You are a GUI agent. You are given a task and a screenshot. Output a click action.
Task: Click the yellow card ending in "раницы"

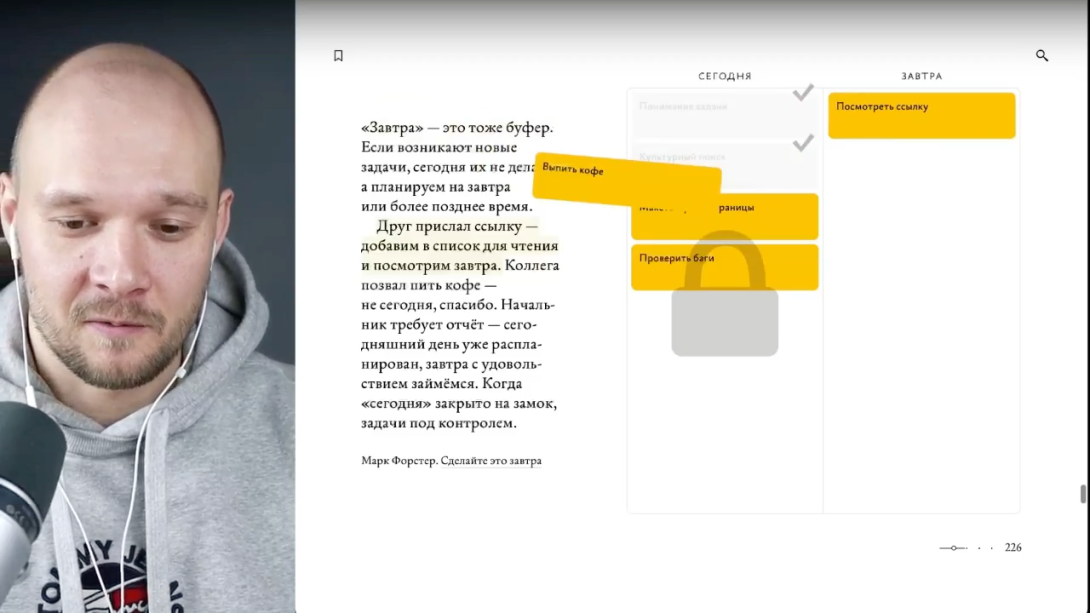724,217
